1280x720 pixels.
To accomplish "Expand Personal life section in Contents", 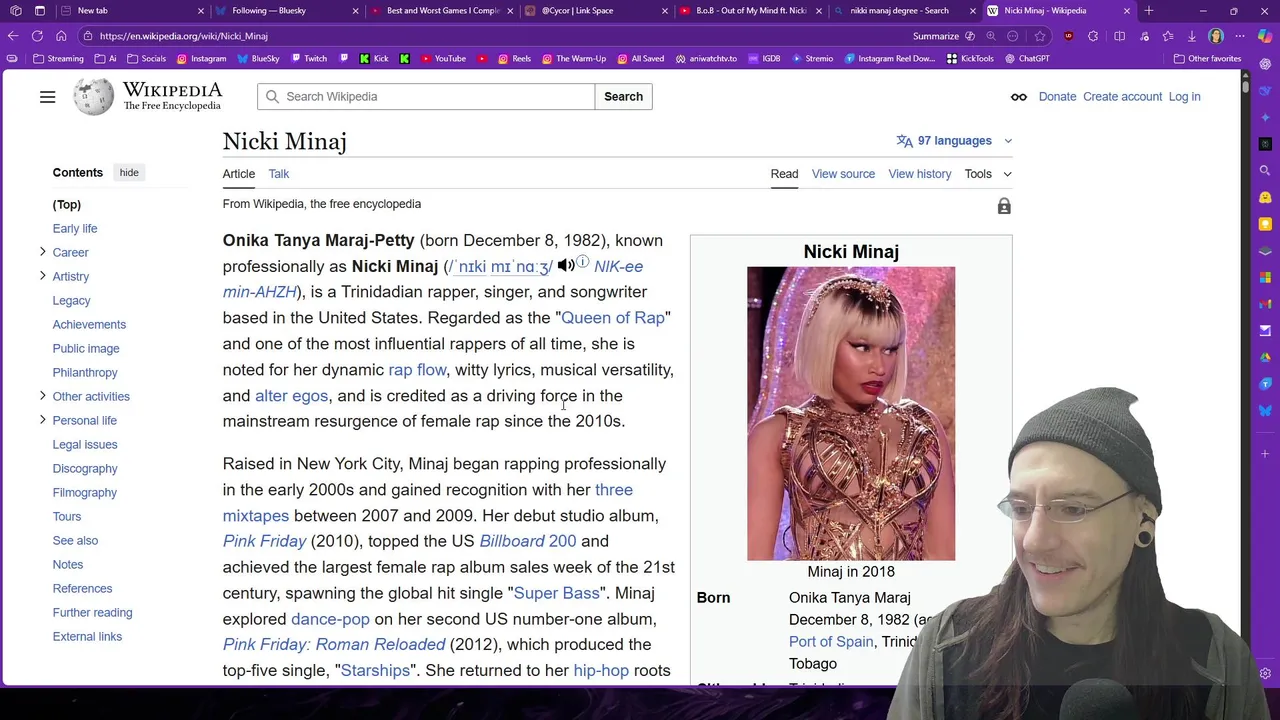I will tap(42, 420).
